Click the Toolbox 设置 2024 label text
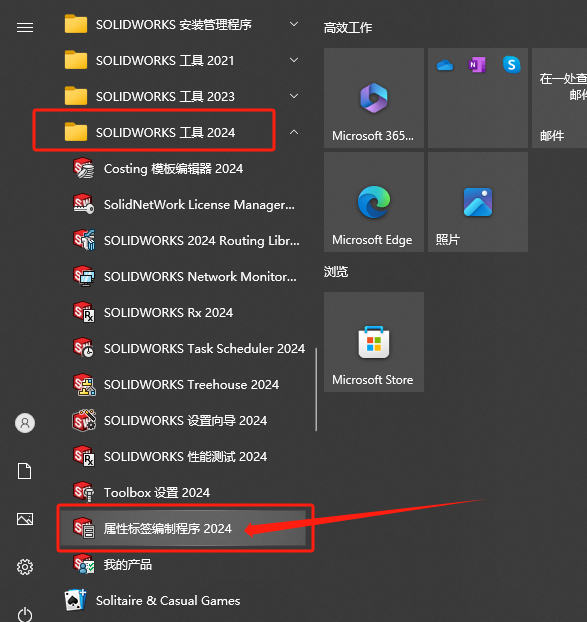The height and width of the screenshot is (622, 587). (x=157, y=493)
